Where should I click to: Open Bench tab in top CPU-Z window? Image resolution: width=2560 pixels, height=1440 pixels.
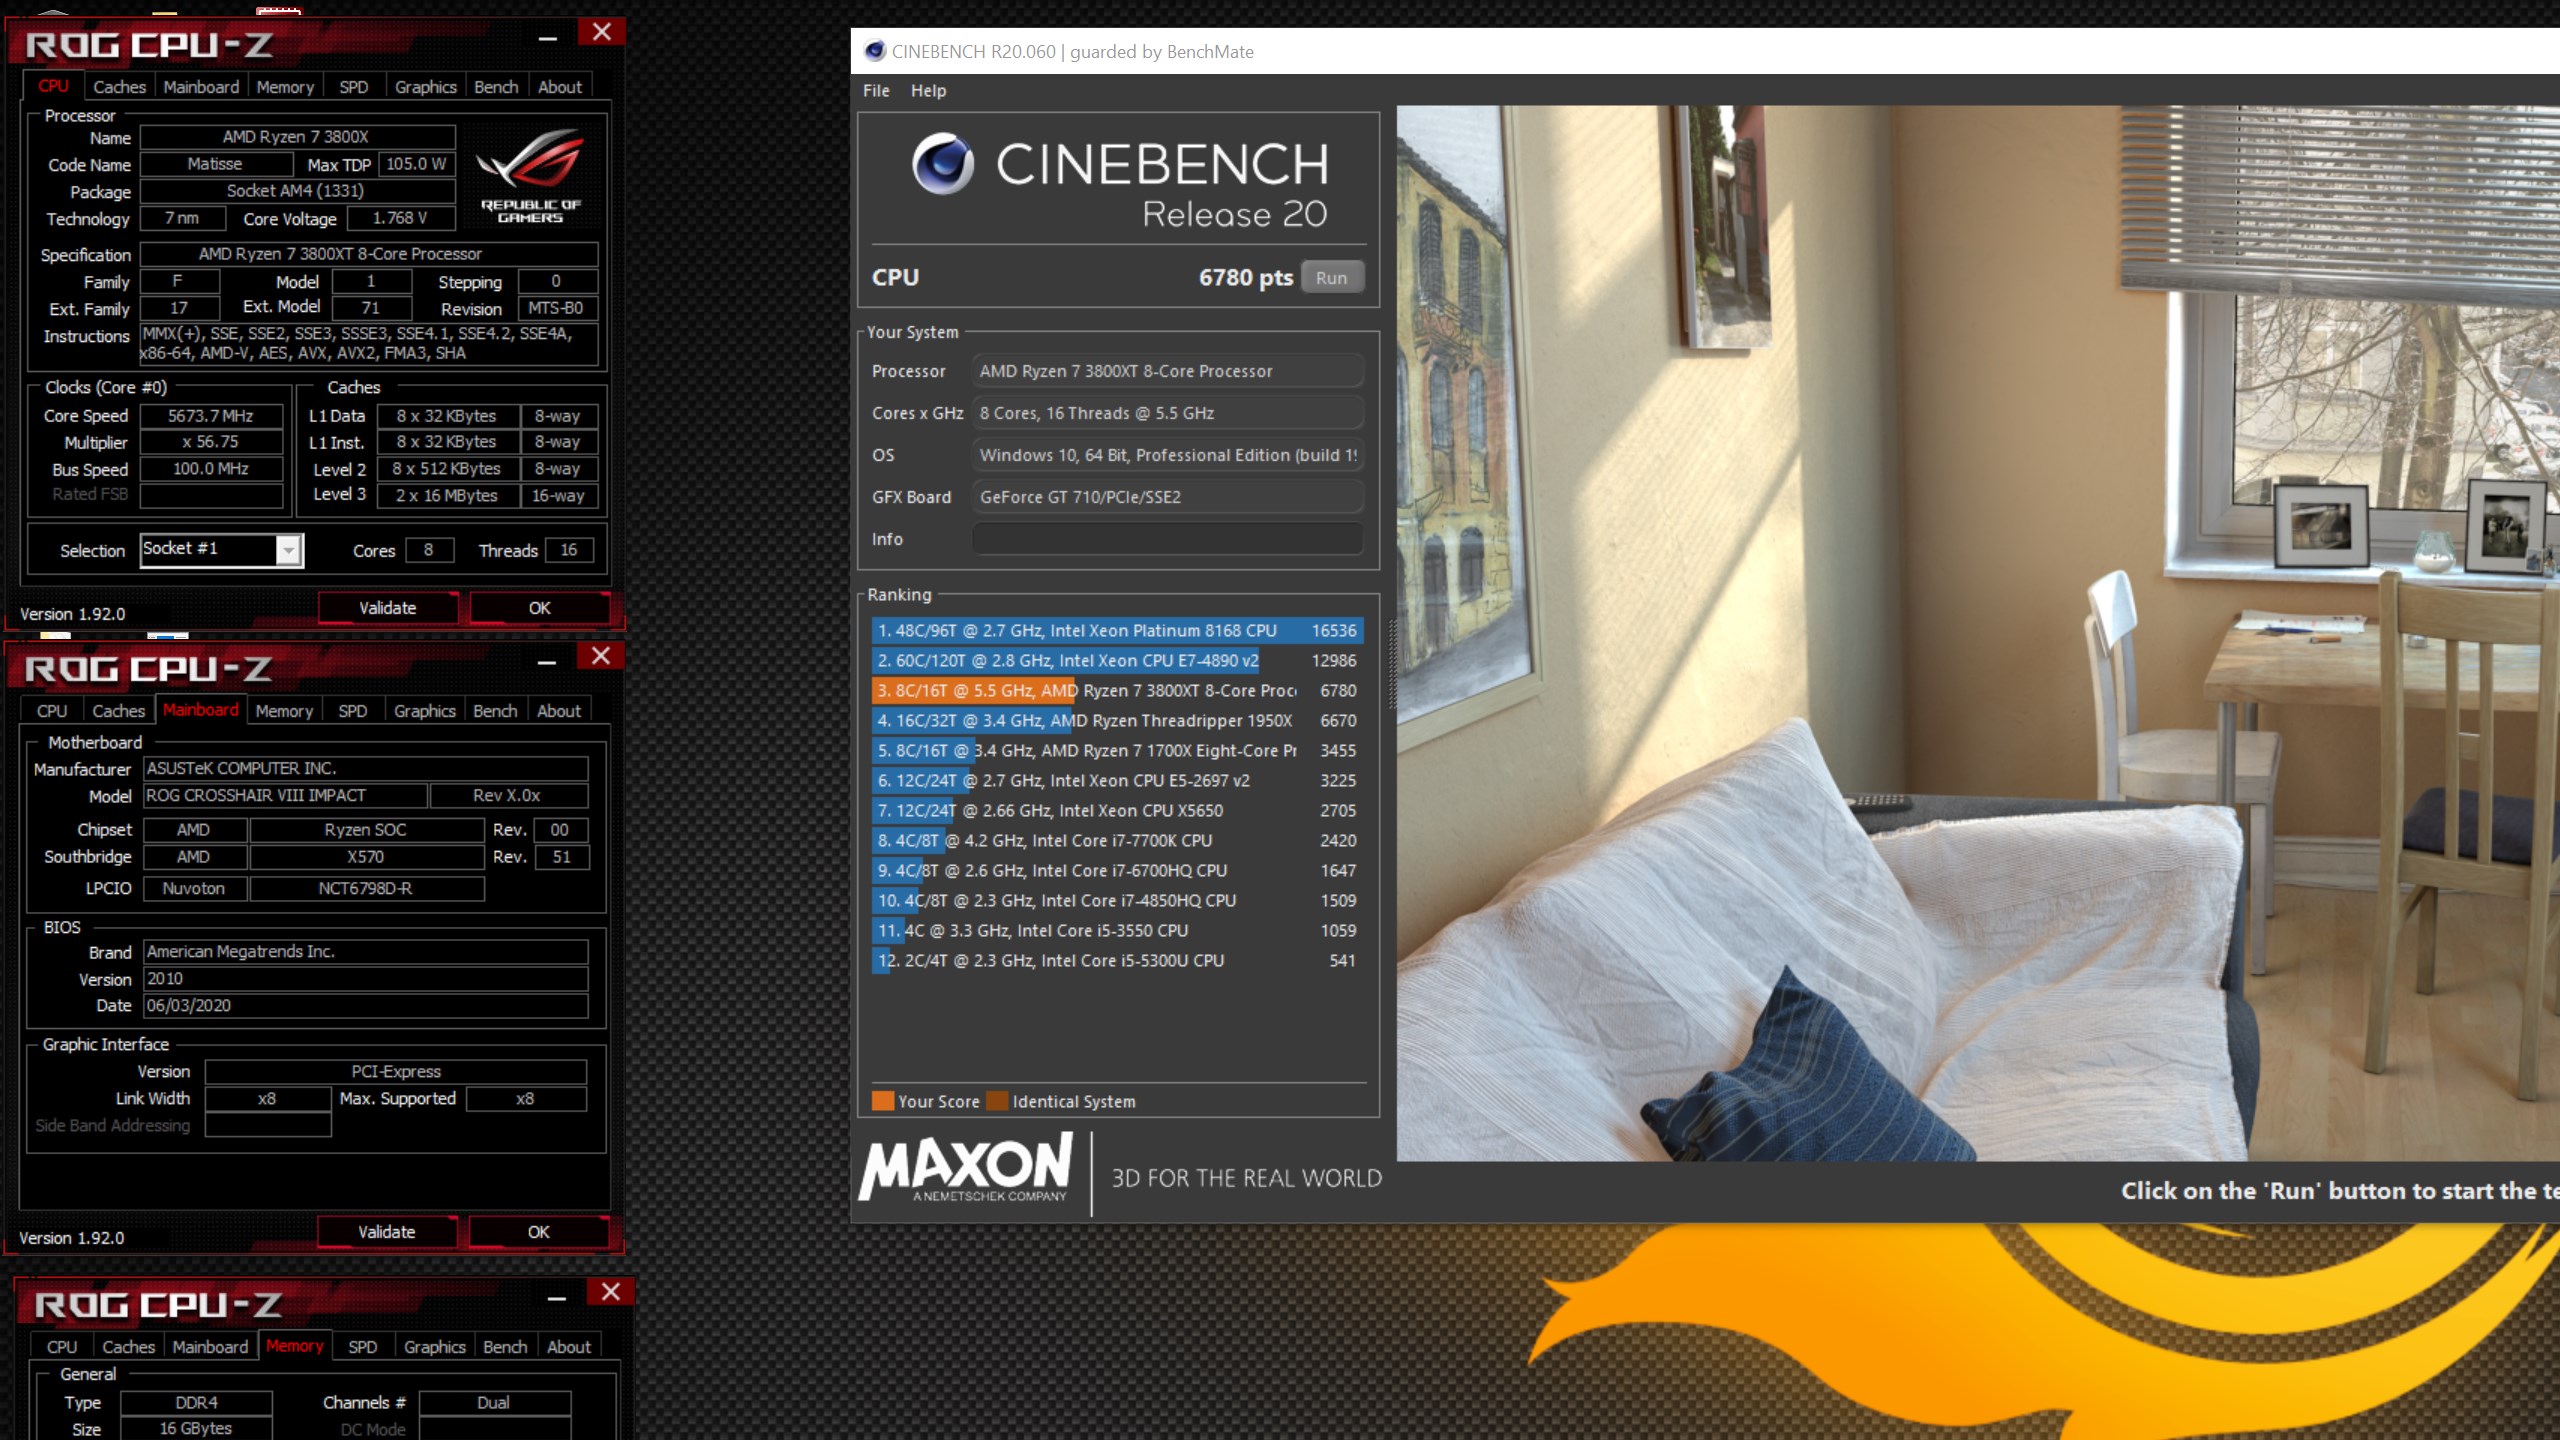(x=496, y=87)
